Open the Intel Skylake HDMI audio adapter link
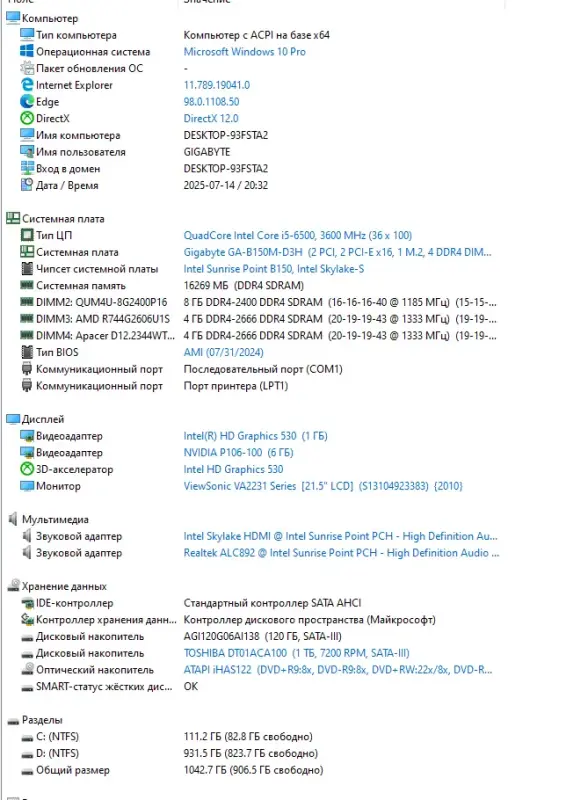 [x=340, y=536]
